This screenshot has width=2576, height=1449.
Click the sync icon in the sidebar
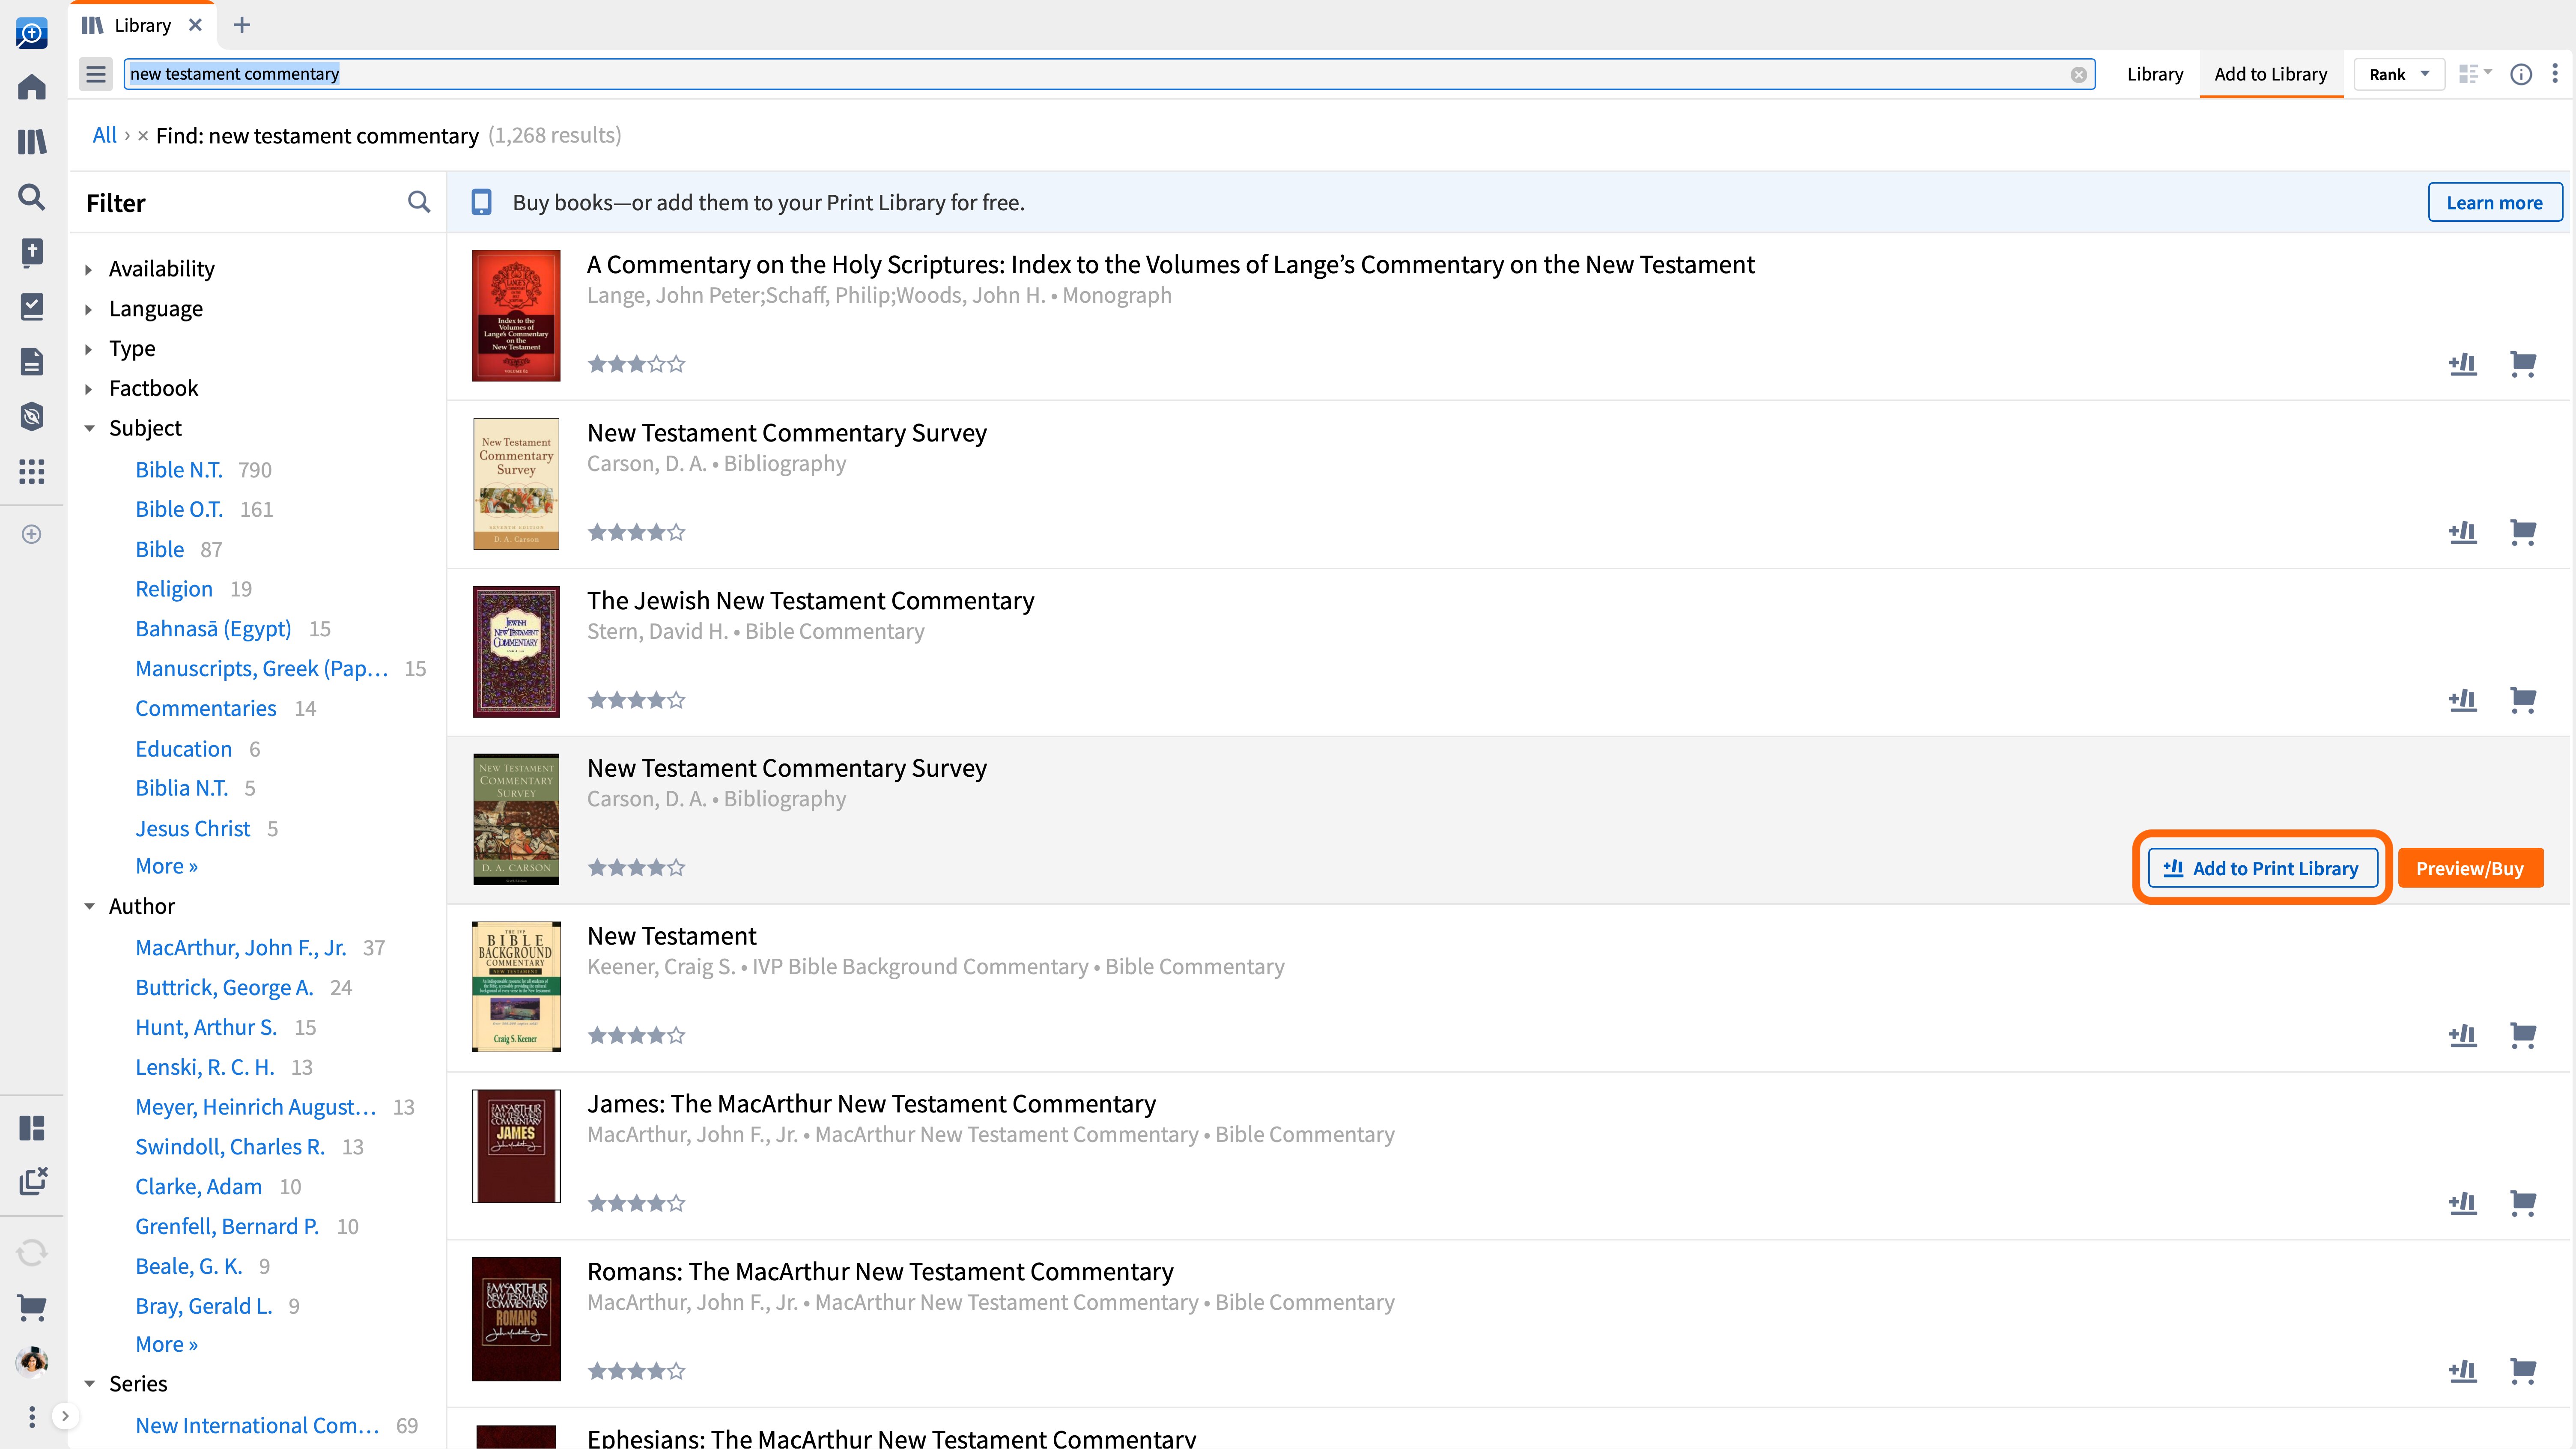(31, 1252)
